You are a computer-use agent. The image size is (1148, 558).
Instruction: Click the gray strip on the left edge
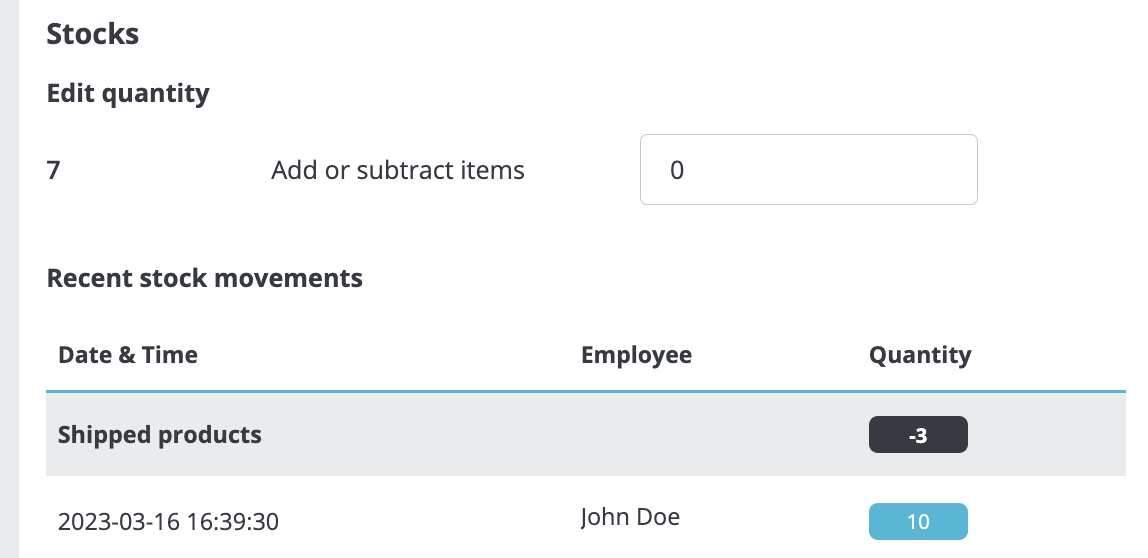click(x=9, y=280)
